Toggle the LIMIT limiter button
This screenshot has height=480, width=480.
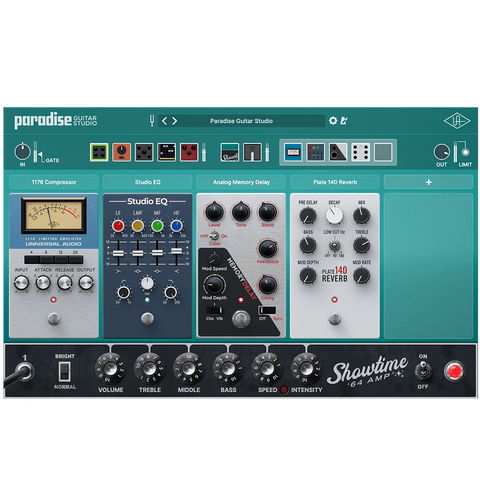point(465,152)
